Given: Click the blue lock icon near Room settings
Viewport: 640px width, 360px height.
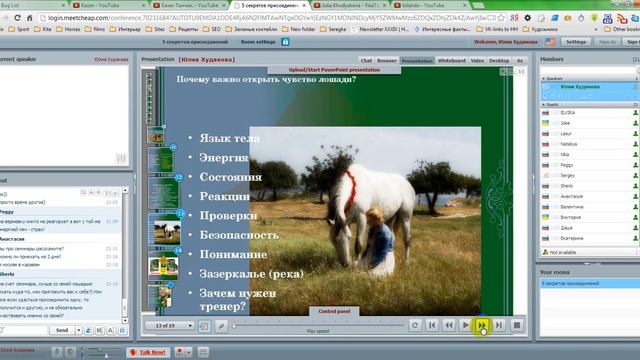Looking at the screenshot, I should 285,42.
